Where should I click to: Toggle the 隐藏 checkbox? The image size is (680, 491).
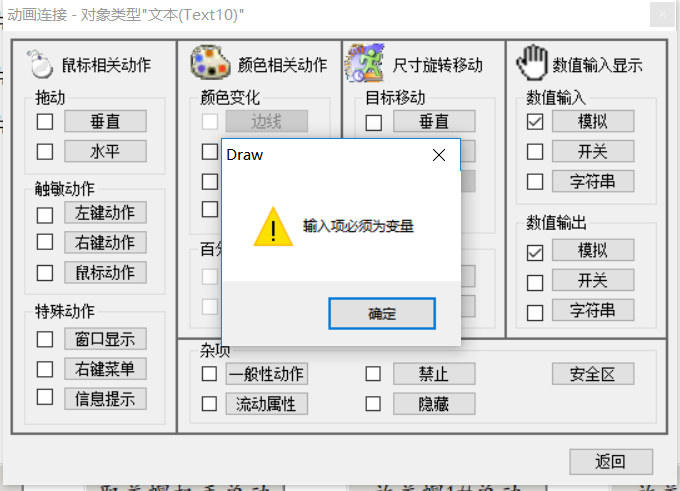click(373, 404)
